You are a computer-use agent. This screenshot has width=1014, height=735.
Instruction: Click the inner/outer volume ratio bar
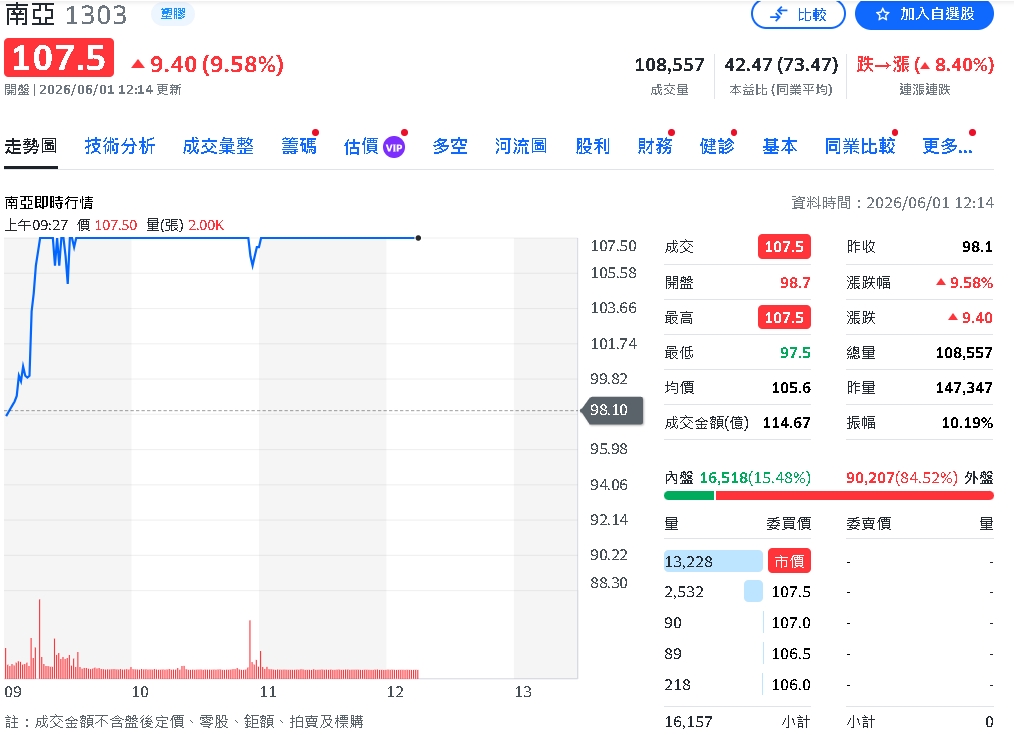(828, 496)
